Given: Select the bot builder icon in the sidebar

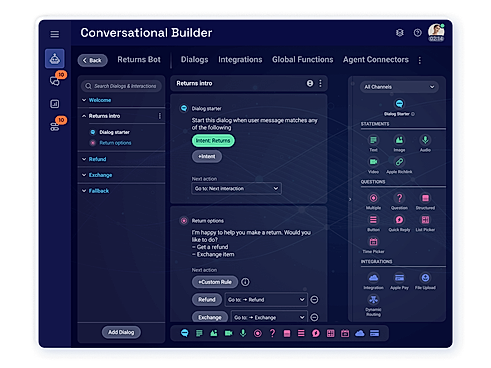Looking at the screenshot, I should [55, 59].
